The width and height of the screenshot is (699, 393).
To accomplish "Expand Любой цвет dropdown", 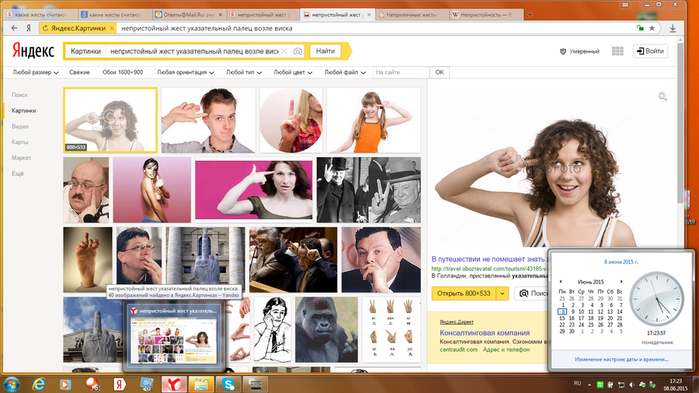I will coord(293,72).
